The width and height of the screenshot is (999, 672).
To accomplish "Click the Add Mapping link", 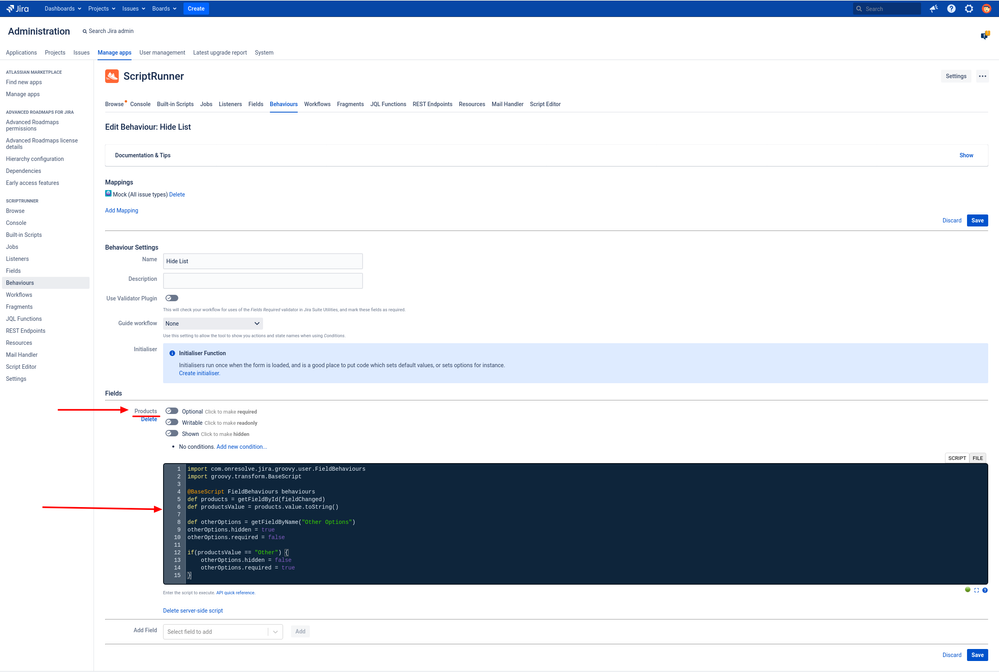I will tap(121, 210).
